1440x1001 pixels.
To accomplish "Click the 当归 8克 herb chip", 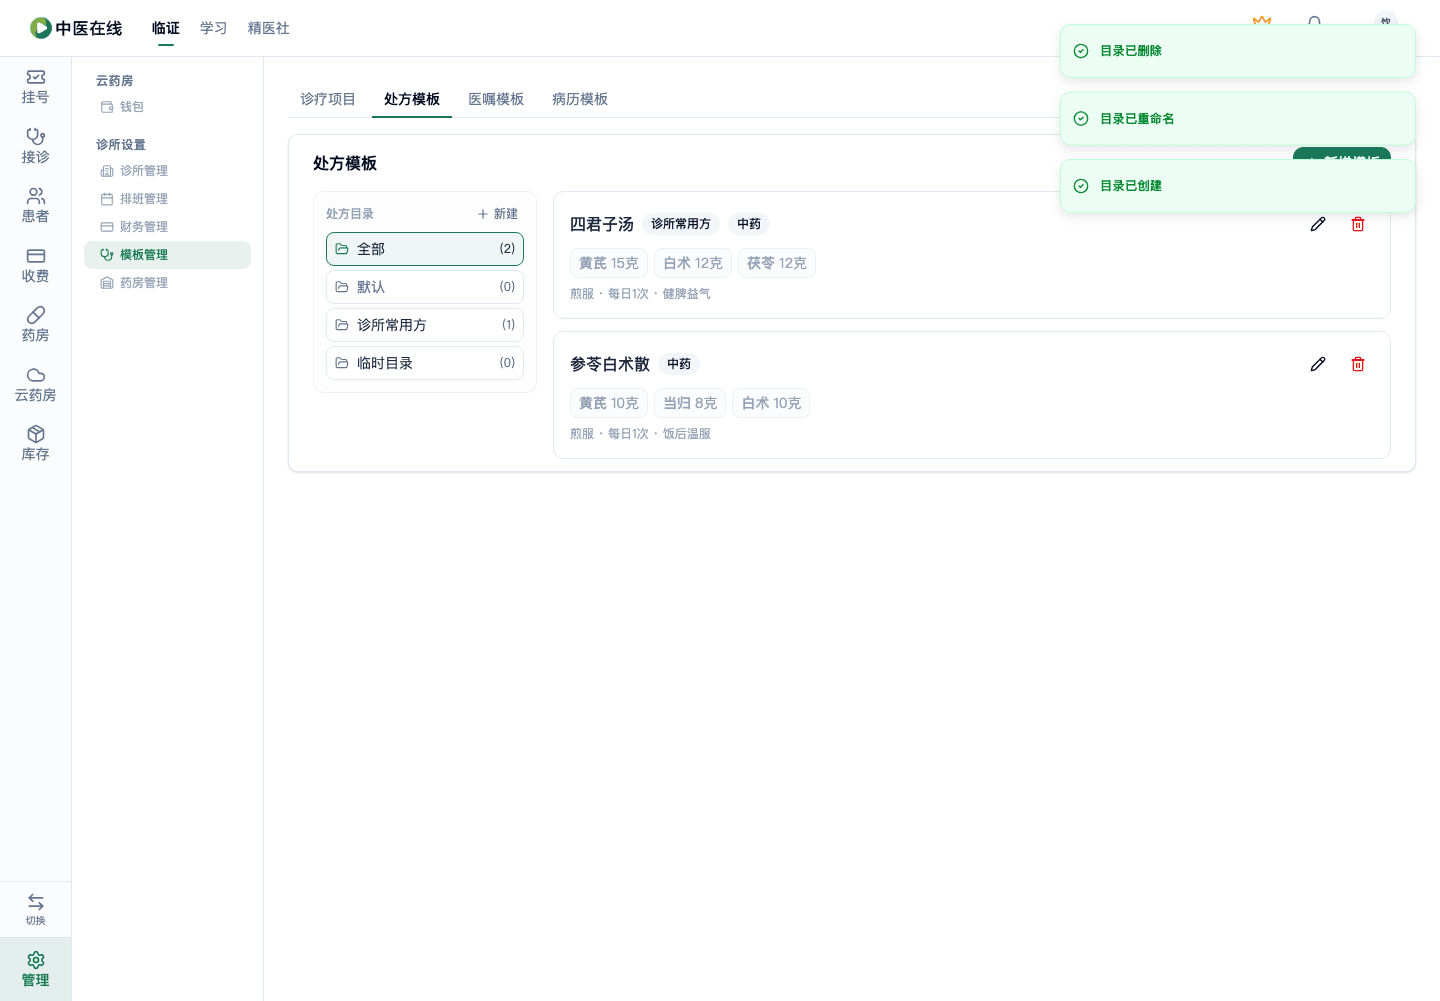I will (x=690, y=403).
